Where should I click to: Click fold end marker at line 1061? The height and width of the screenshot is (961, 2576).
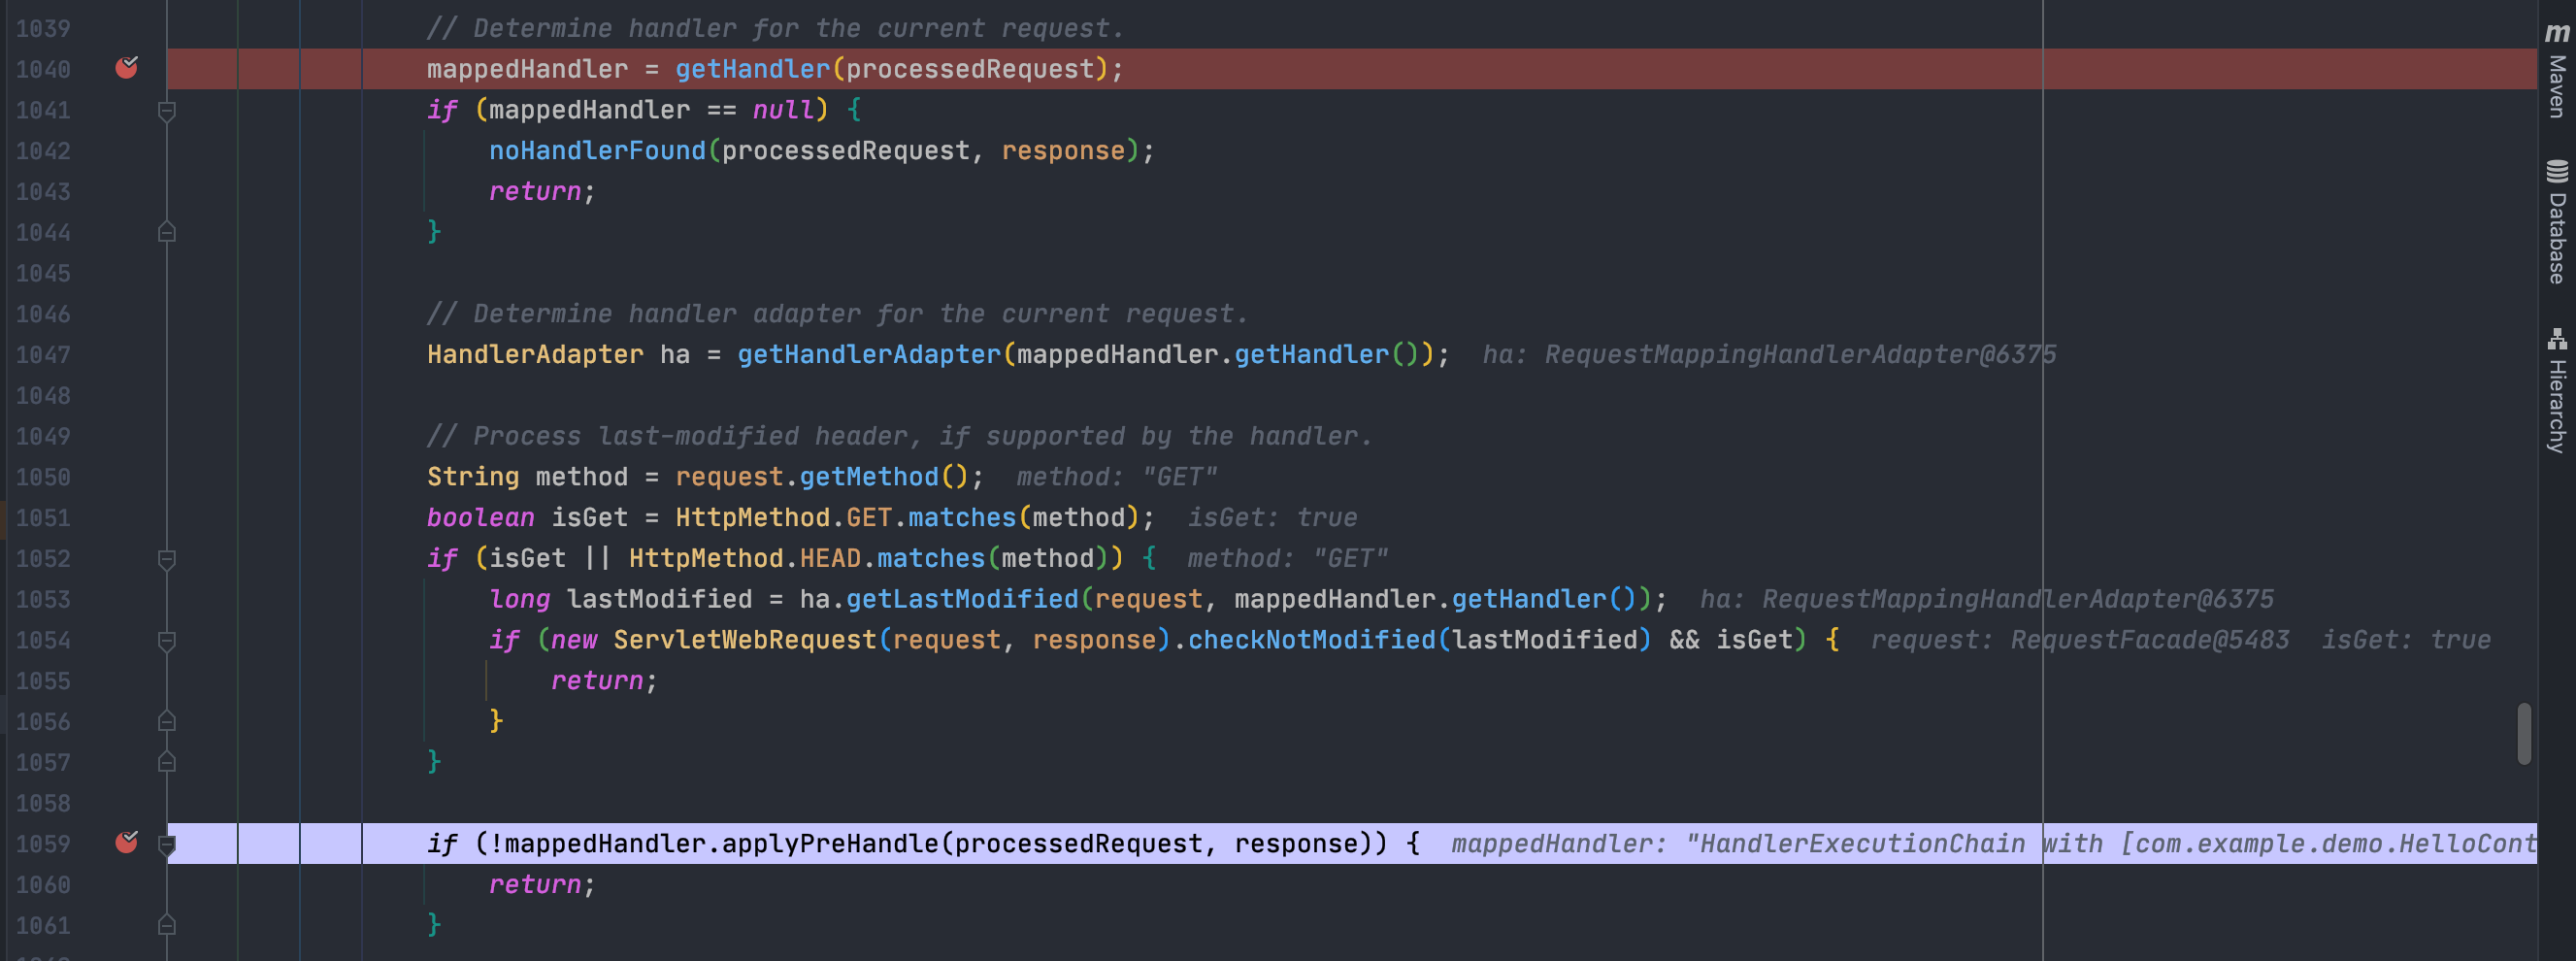tap(167, 925)
